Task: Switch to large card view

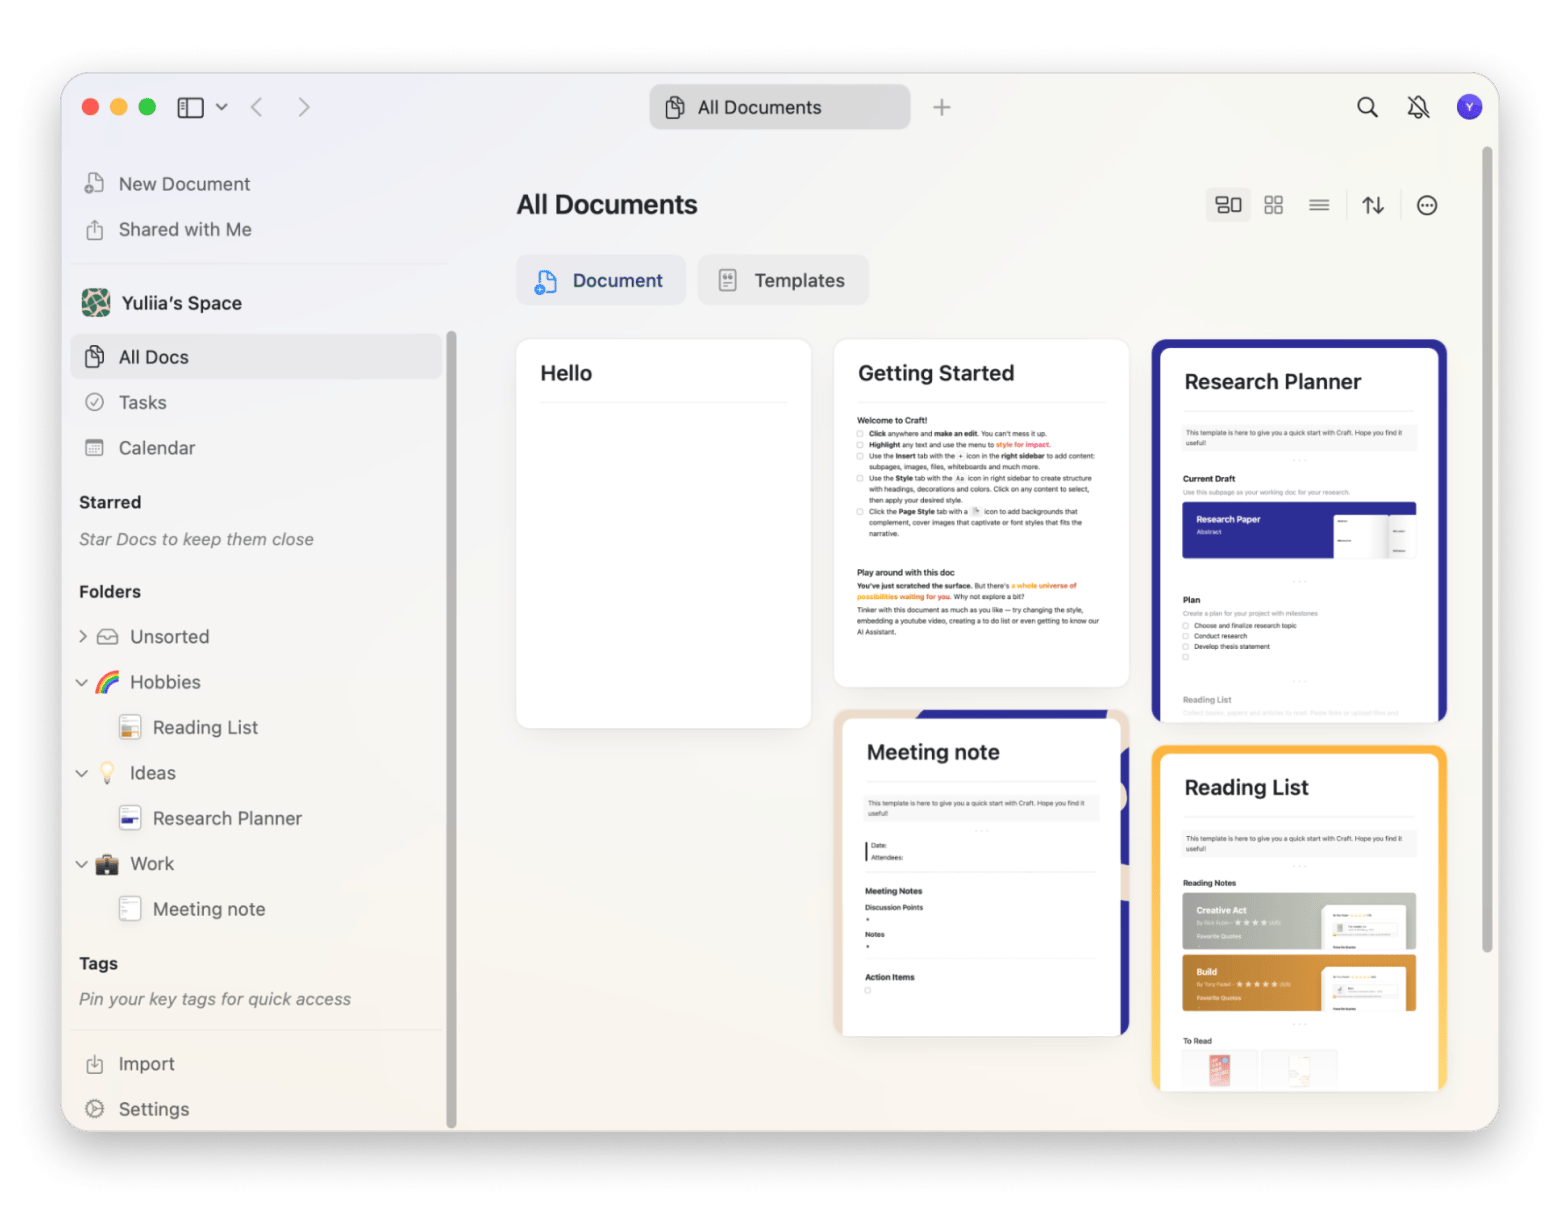Action: pyautogui.click(x=1228, y=205)
